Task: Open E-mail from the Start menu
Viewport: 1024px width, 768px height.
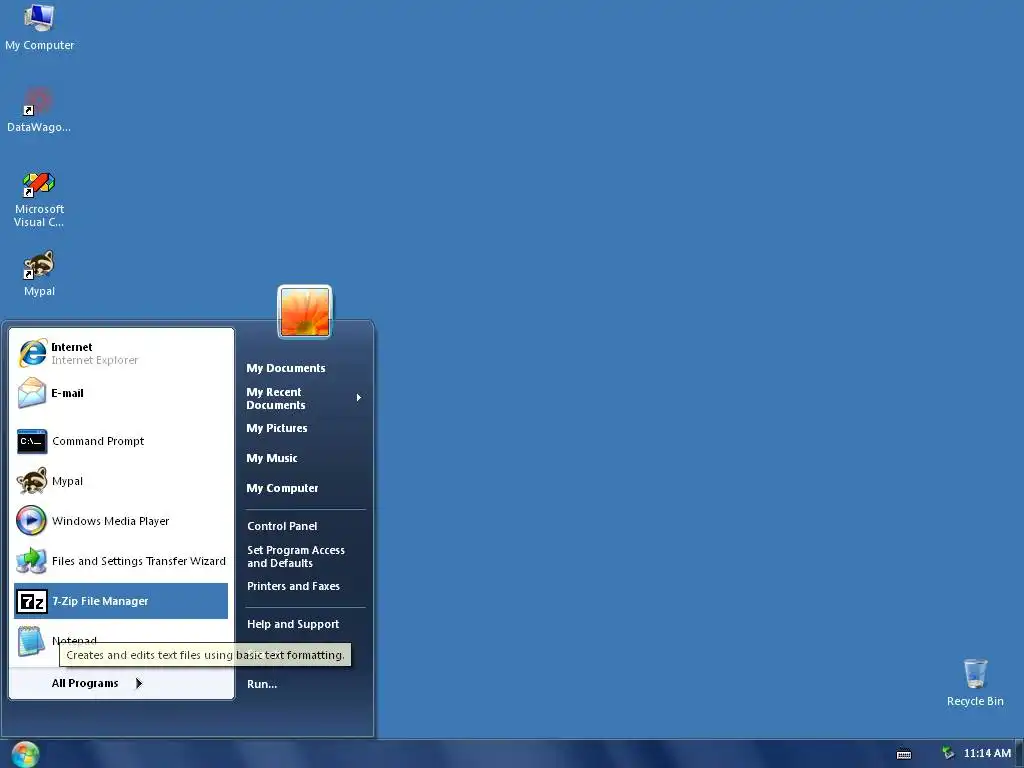Action: click(121, 393)
